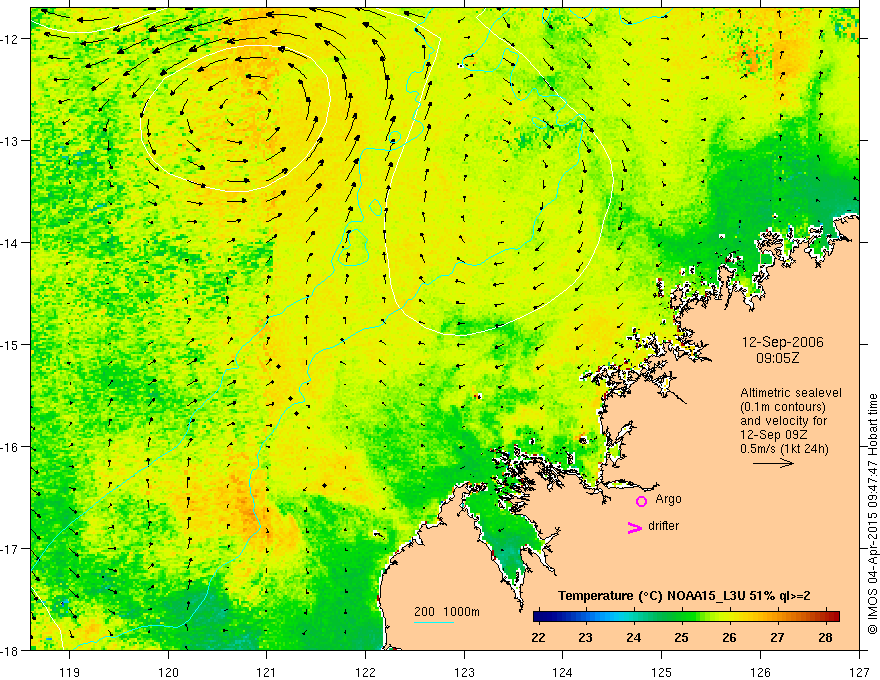The image size is (880, 680).
Task: Click the color bar tick label 27
Action: [x=777, y=637]
